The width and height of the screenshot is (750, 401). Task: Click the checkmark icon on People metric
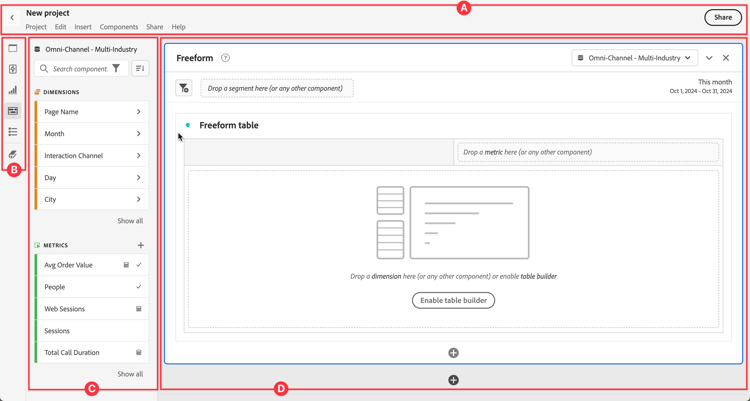139,287
